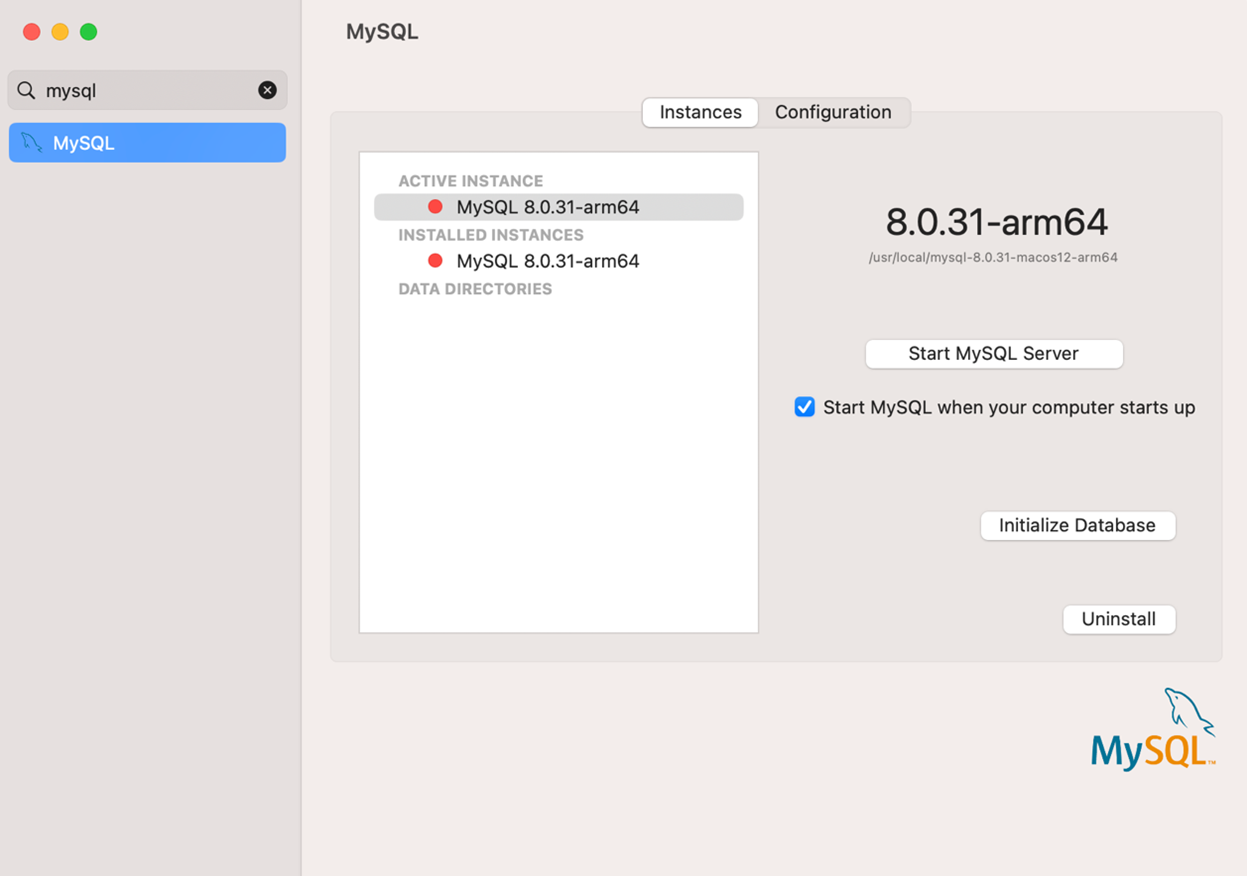This screenshot has width=1247, height=876.
Task: Uncheck Start MySQL when your computer starts up
Action: tap(805, 407)
